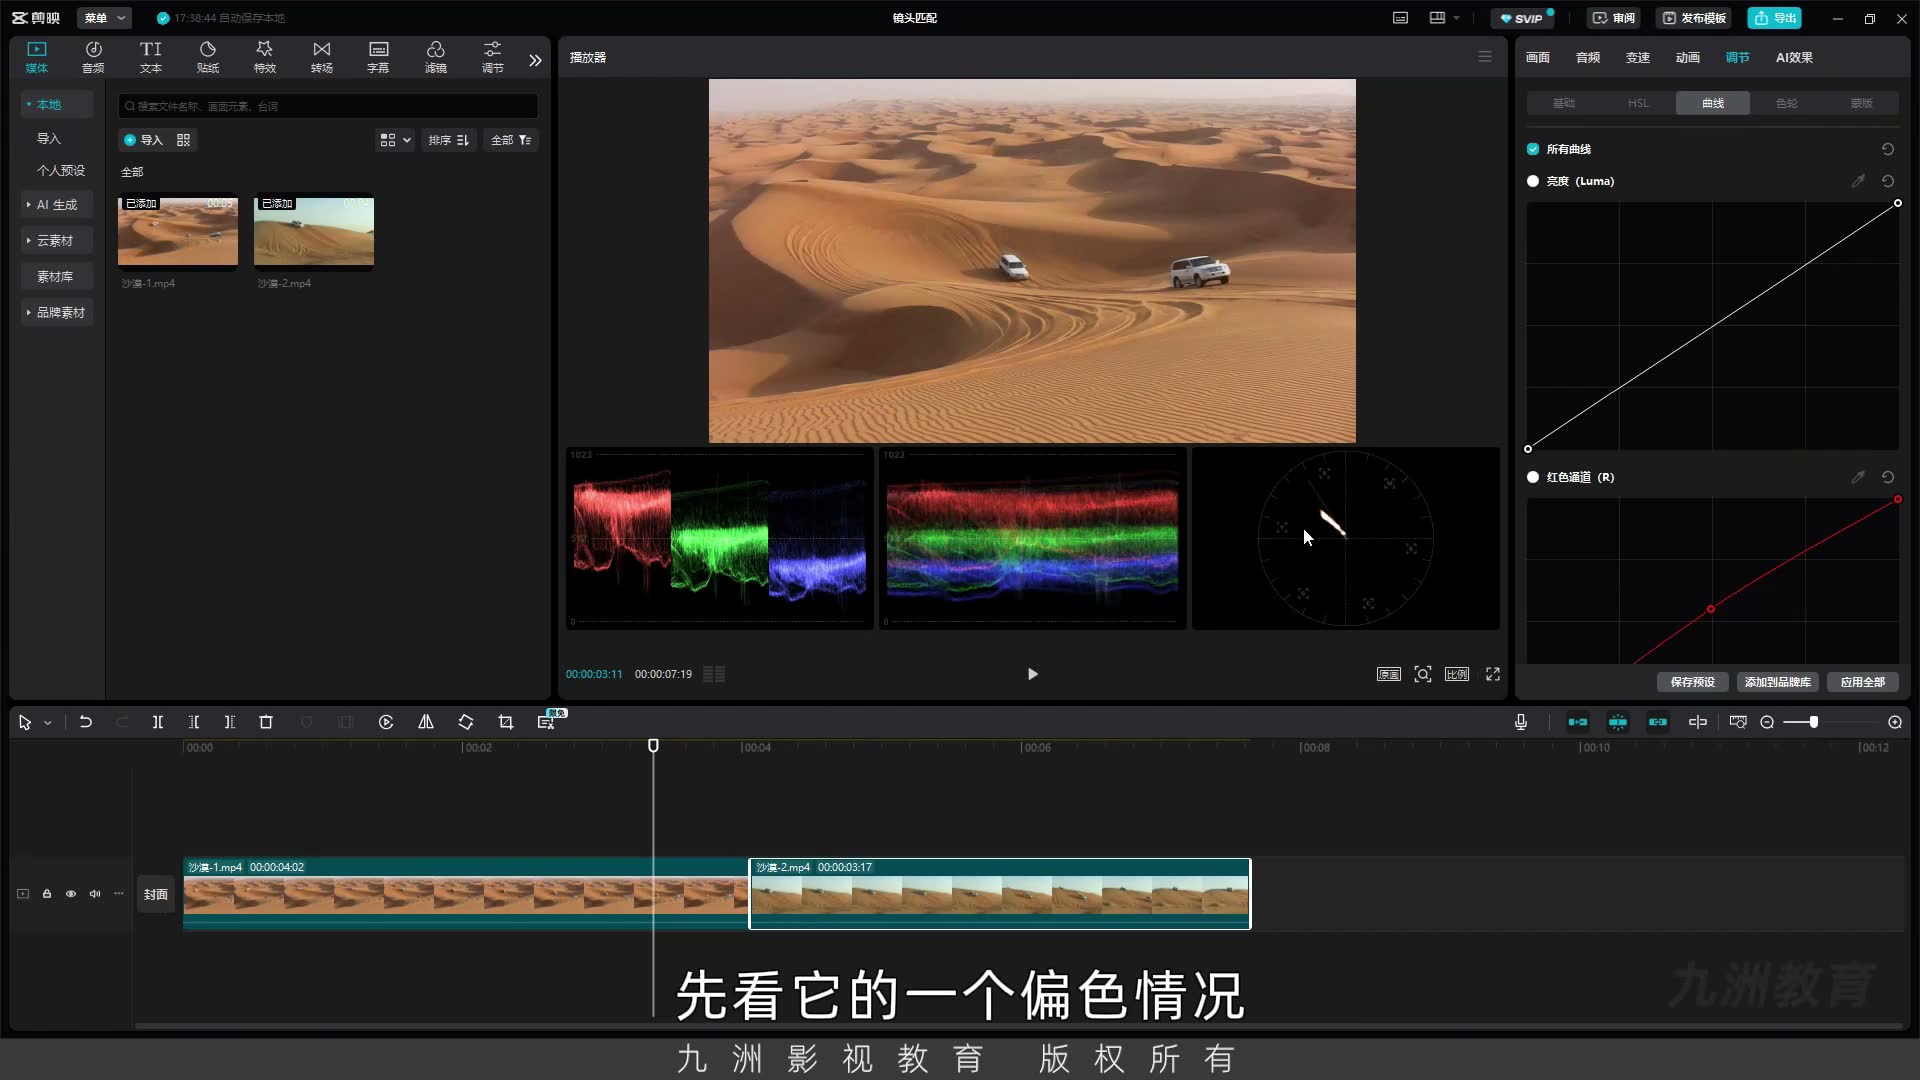This screenshot has height=1080, width=1920.
Task: Open the 滤镜 filters panel icon
Action: pos(436,57)
